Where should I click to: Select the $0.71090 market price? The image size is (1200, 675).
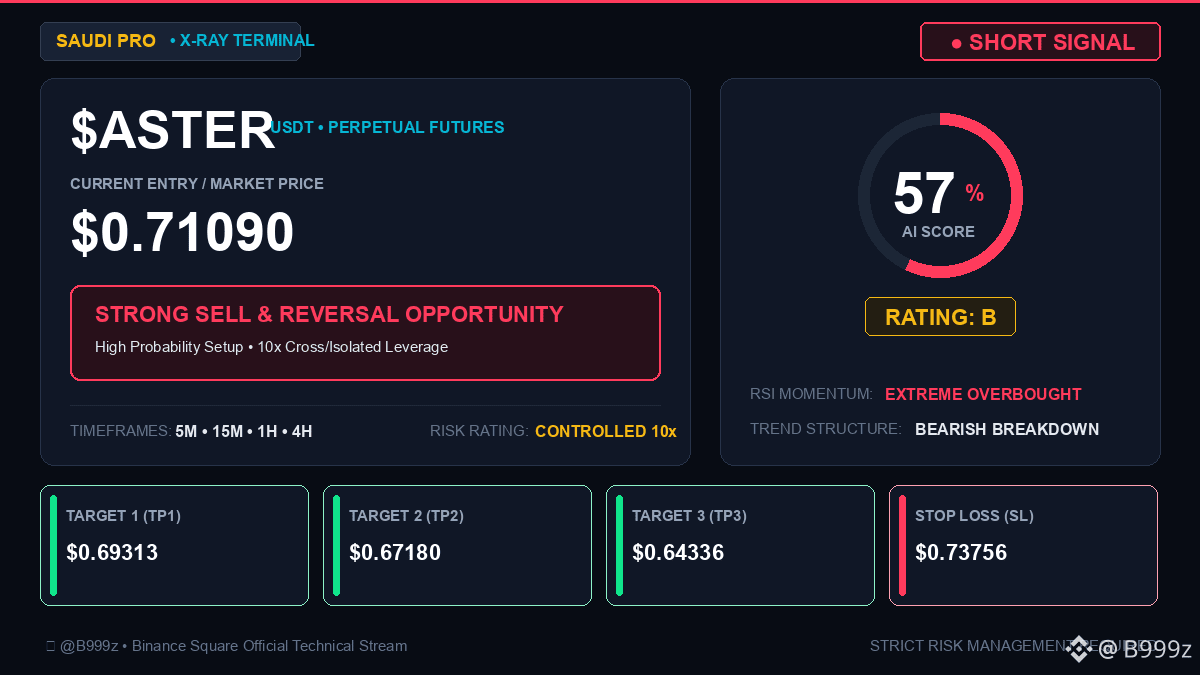pos(182,232)
